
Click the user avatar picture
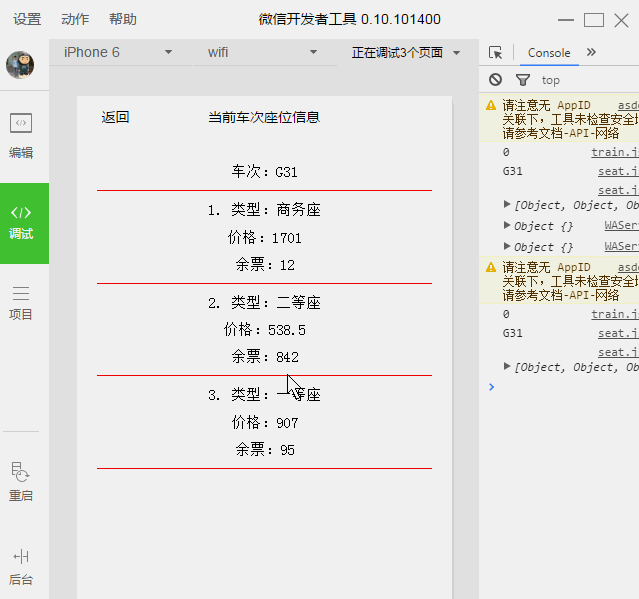(20, 65)
